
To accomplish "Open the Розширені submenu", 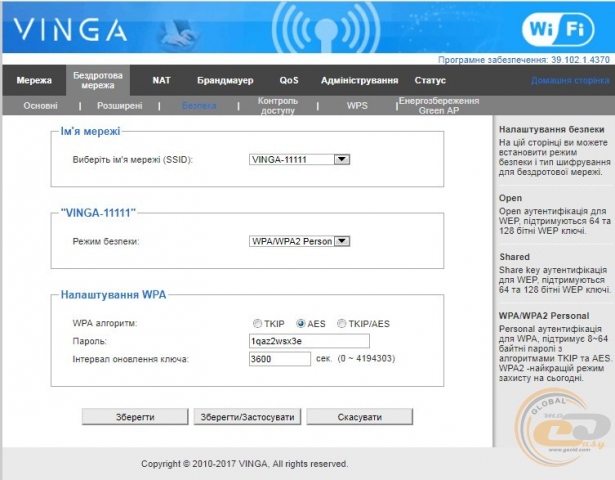I will (120, 106).
